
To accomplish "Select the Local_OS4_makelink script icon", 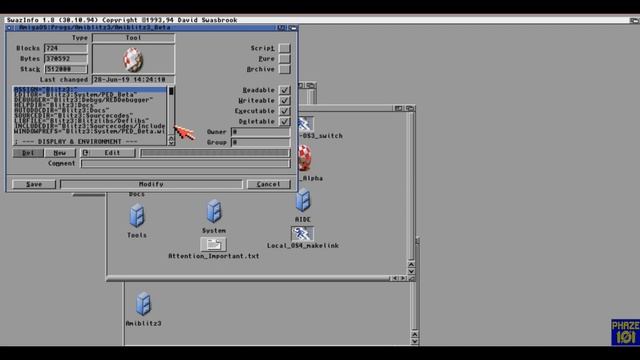I will pyautogui.click(x=302, y=233).
